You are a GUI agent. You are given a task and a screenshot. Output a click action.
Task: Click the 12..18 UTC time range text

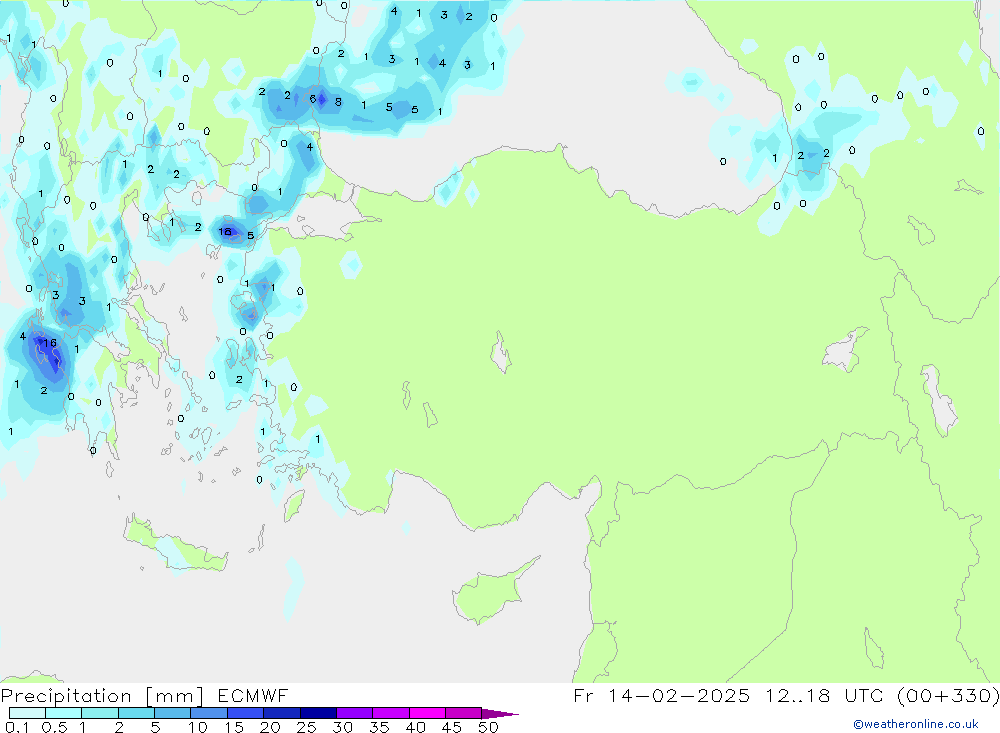point(825,695)
